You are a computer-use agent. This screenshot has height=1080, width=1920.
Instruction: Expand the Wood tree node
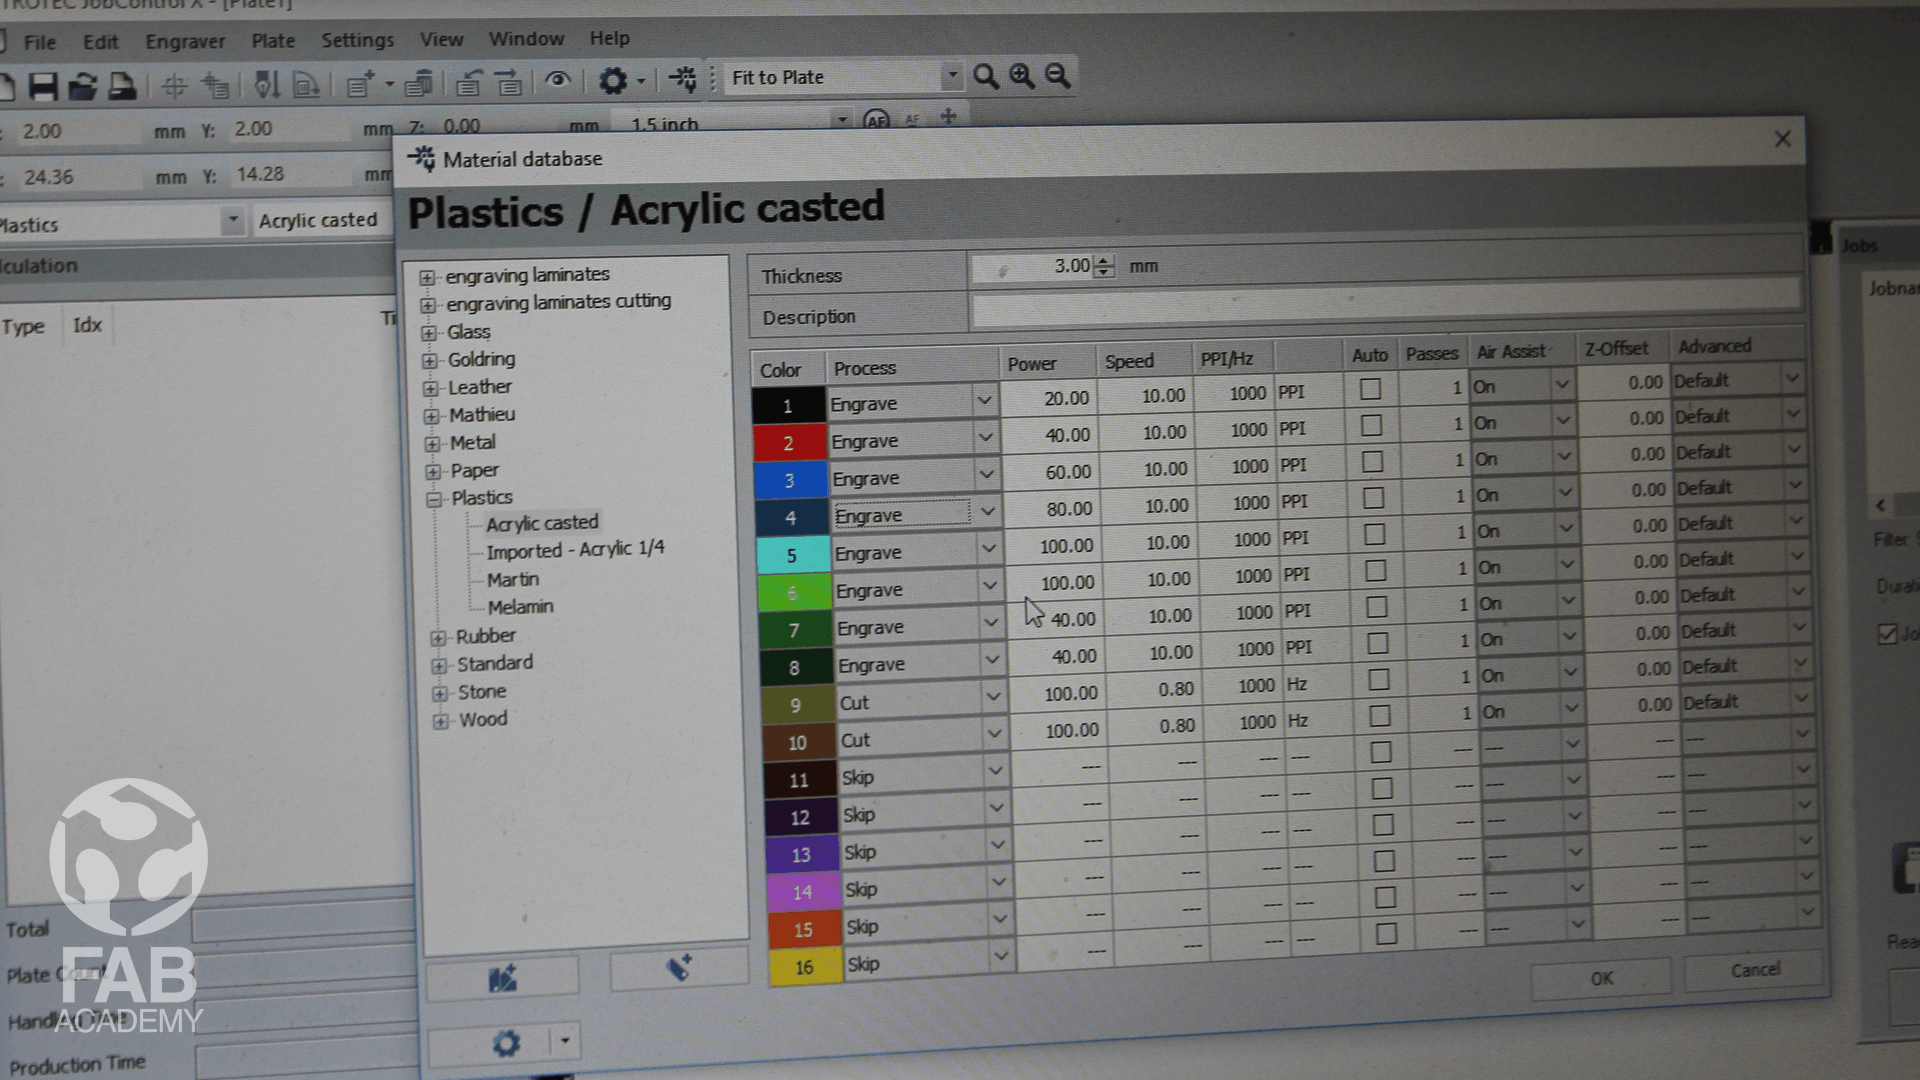tap(440, 721)
